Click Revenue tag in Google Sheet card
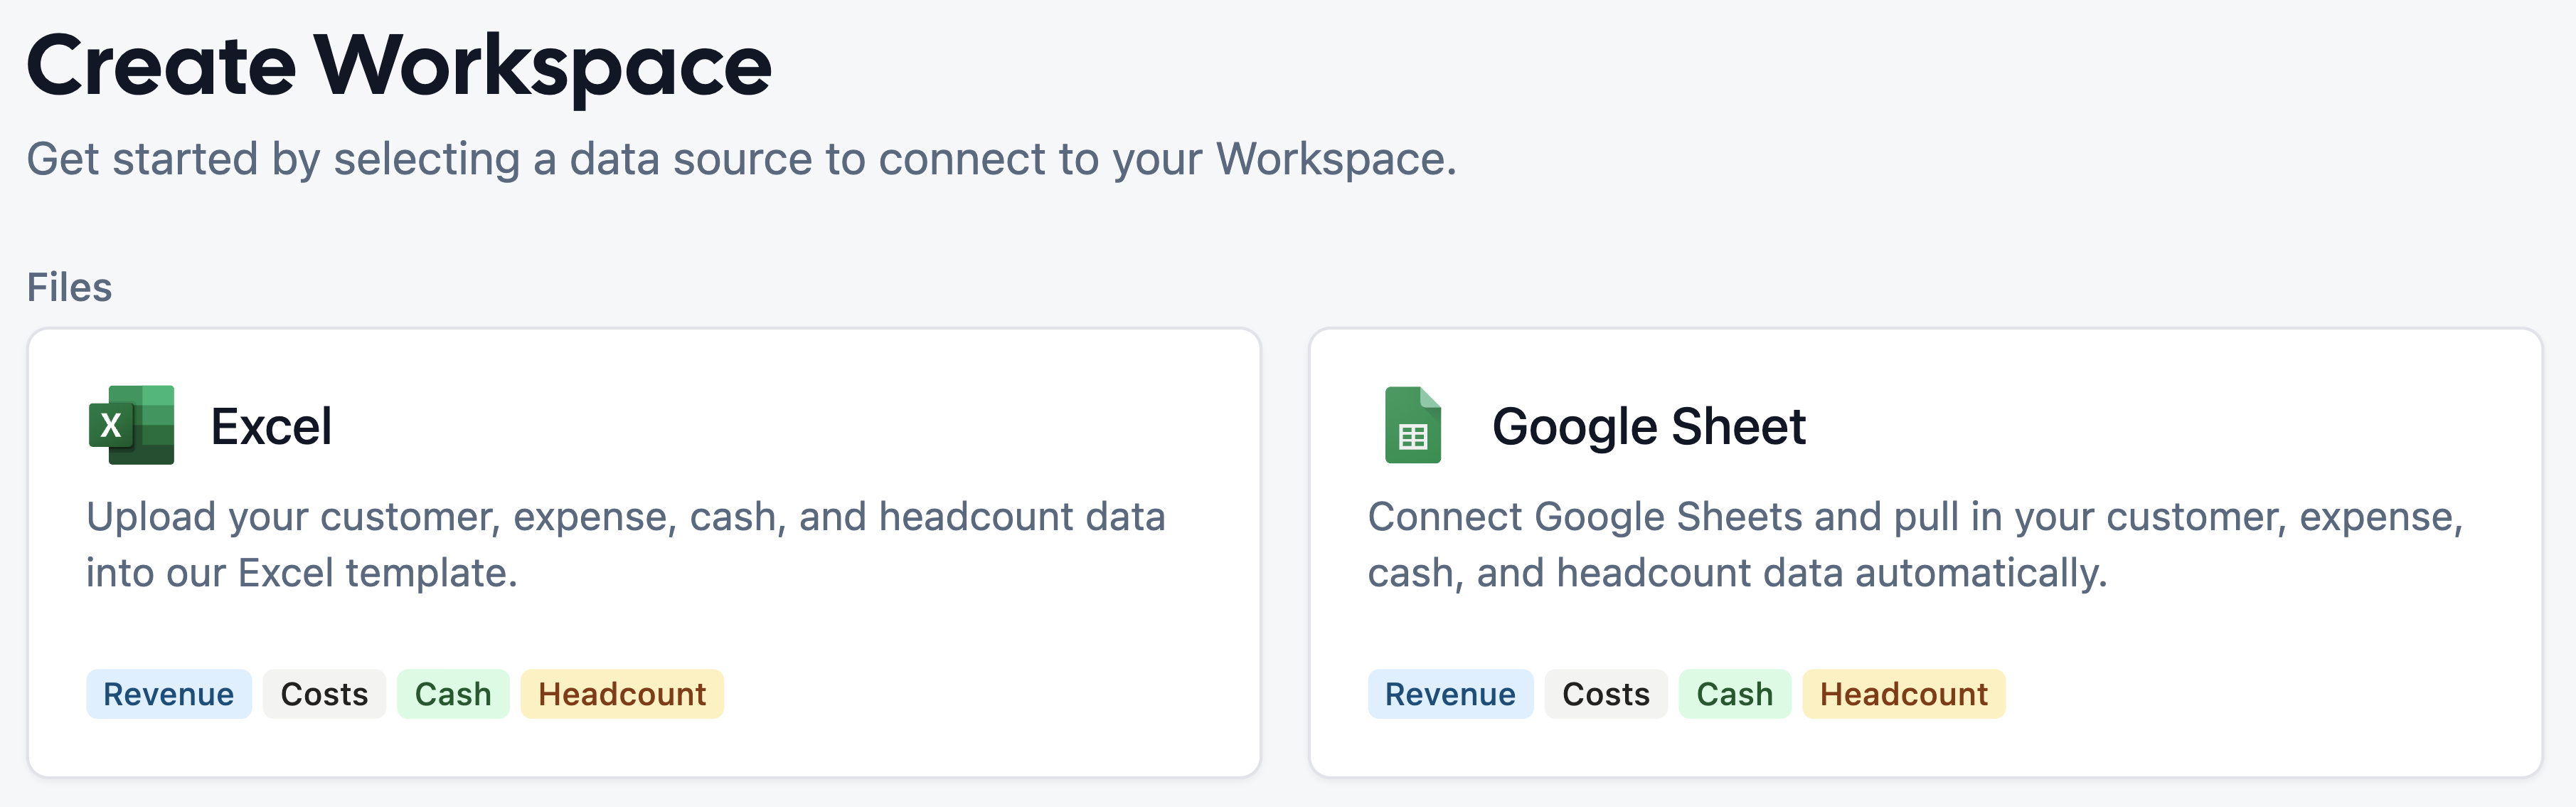The width and height of the screenshot is (2576, 807). pyautogui.click(x=1450, y=694)
